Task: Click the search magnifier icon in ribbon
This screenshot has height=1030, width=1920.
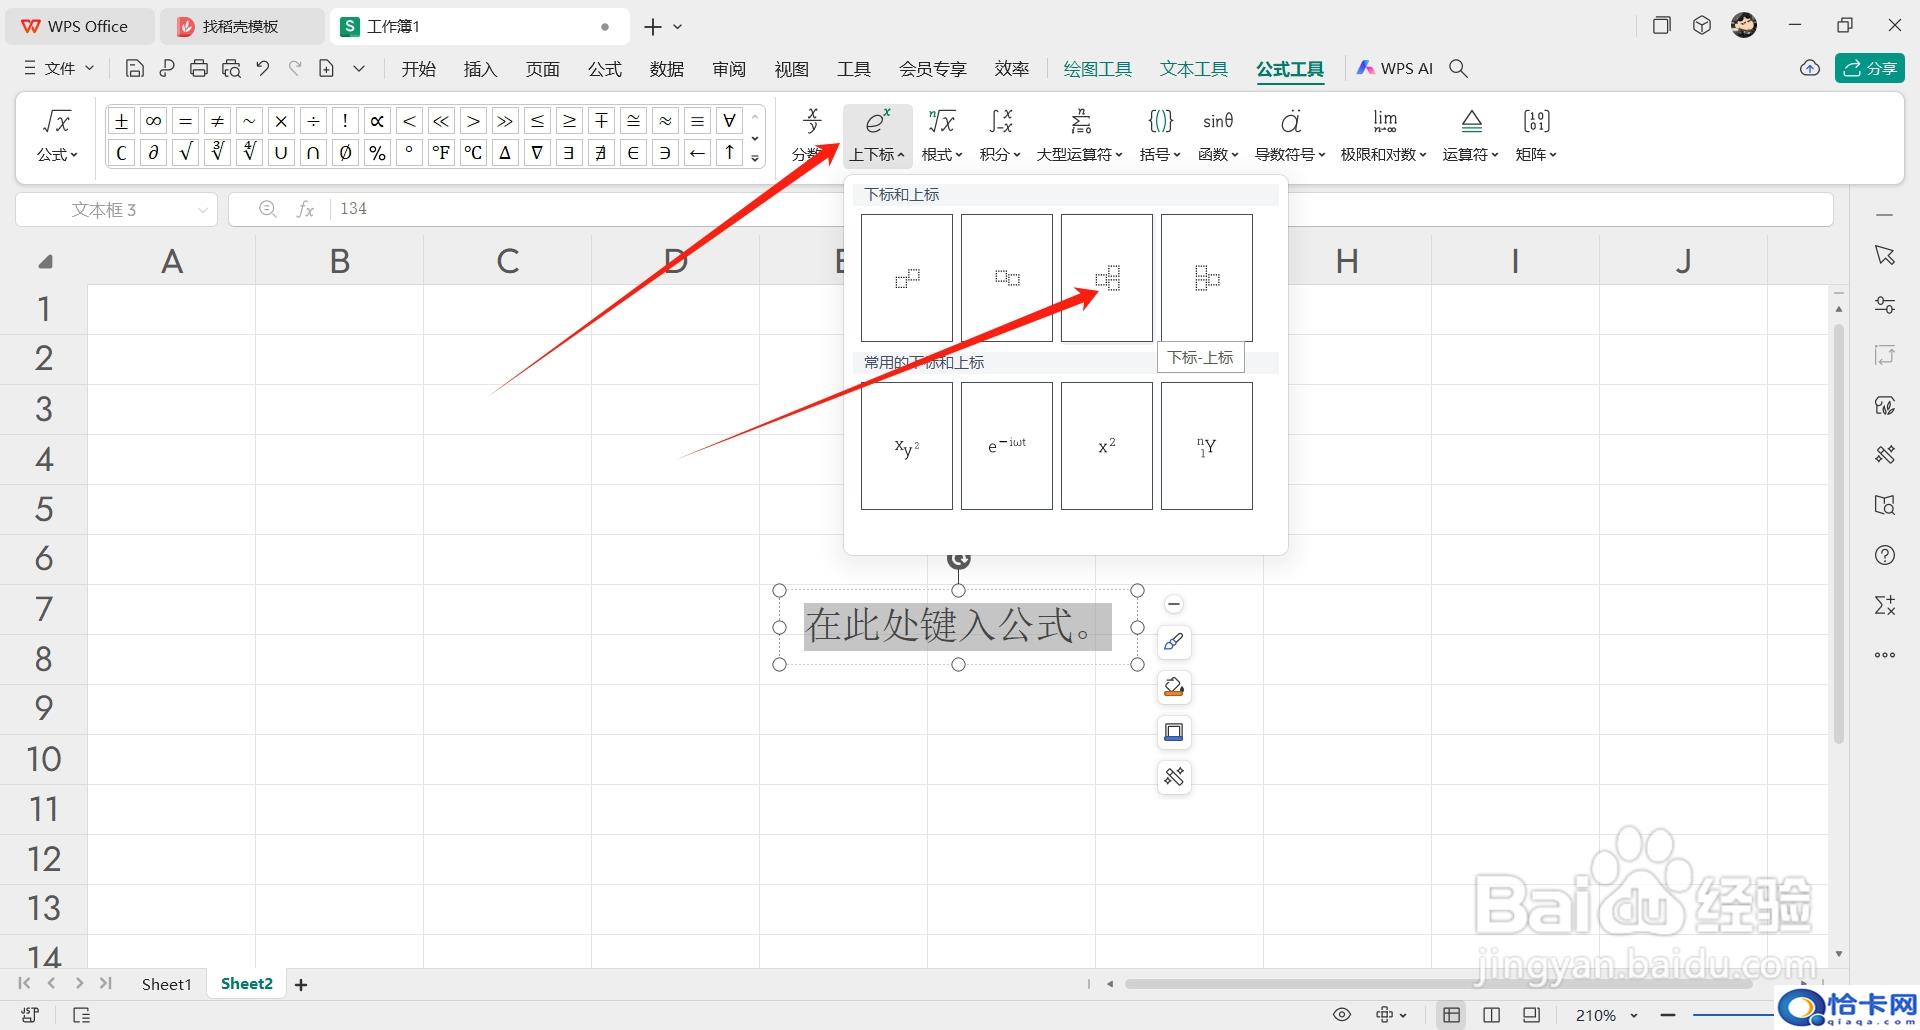Action: click(1459, 69)
